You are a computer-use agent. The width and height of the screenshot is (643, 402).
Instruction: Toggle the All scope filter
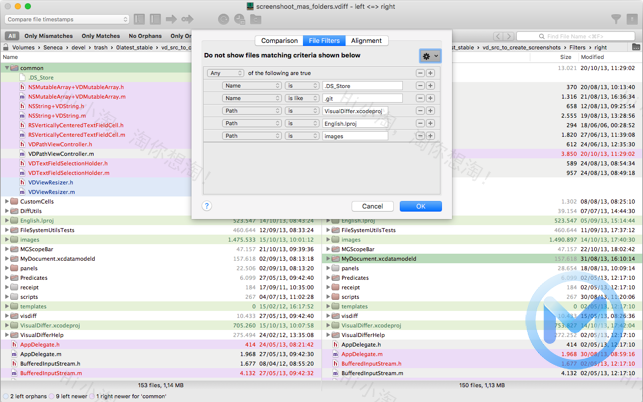point(12,36)
